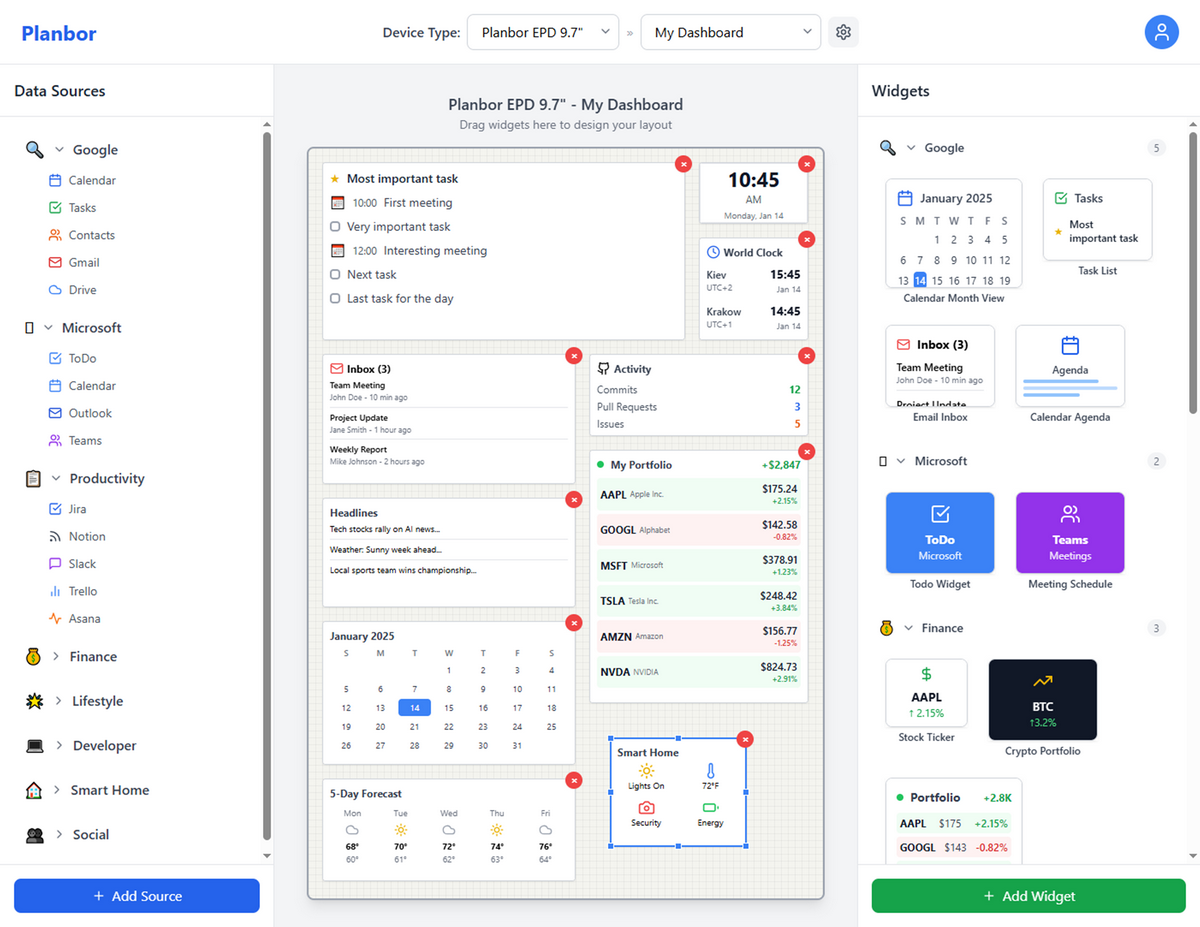1200x927 pixels.
Task: Collapse Microsoft widgets section
Action: point(903,461)
